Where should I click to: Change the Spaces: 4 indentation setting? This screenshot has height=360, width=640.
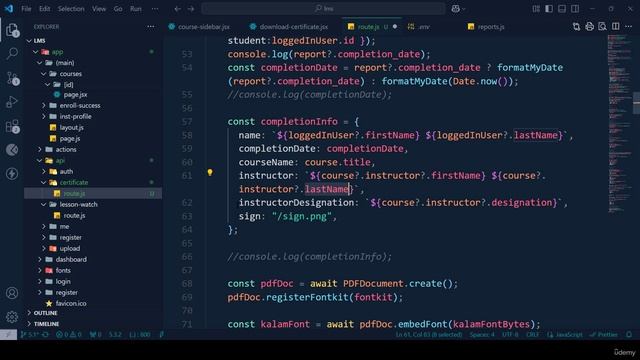click(482, 335)
